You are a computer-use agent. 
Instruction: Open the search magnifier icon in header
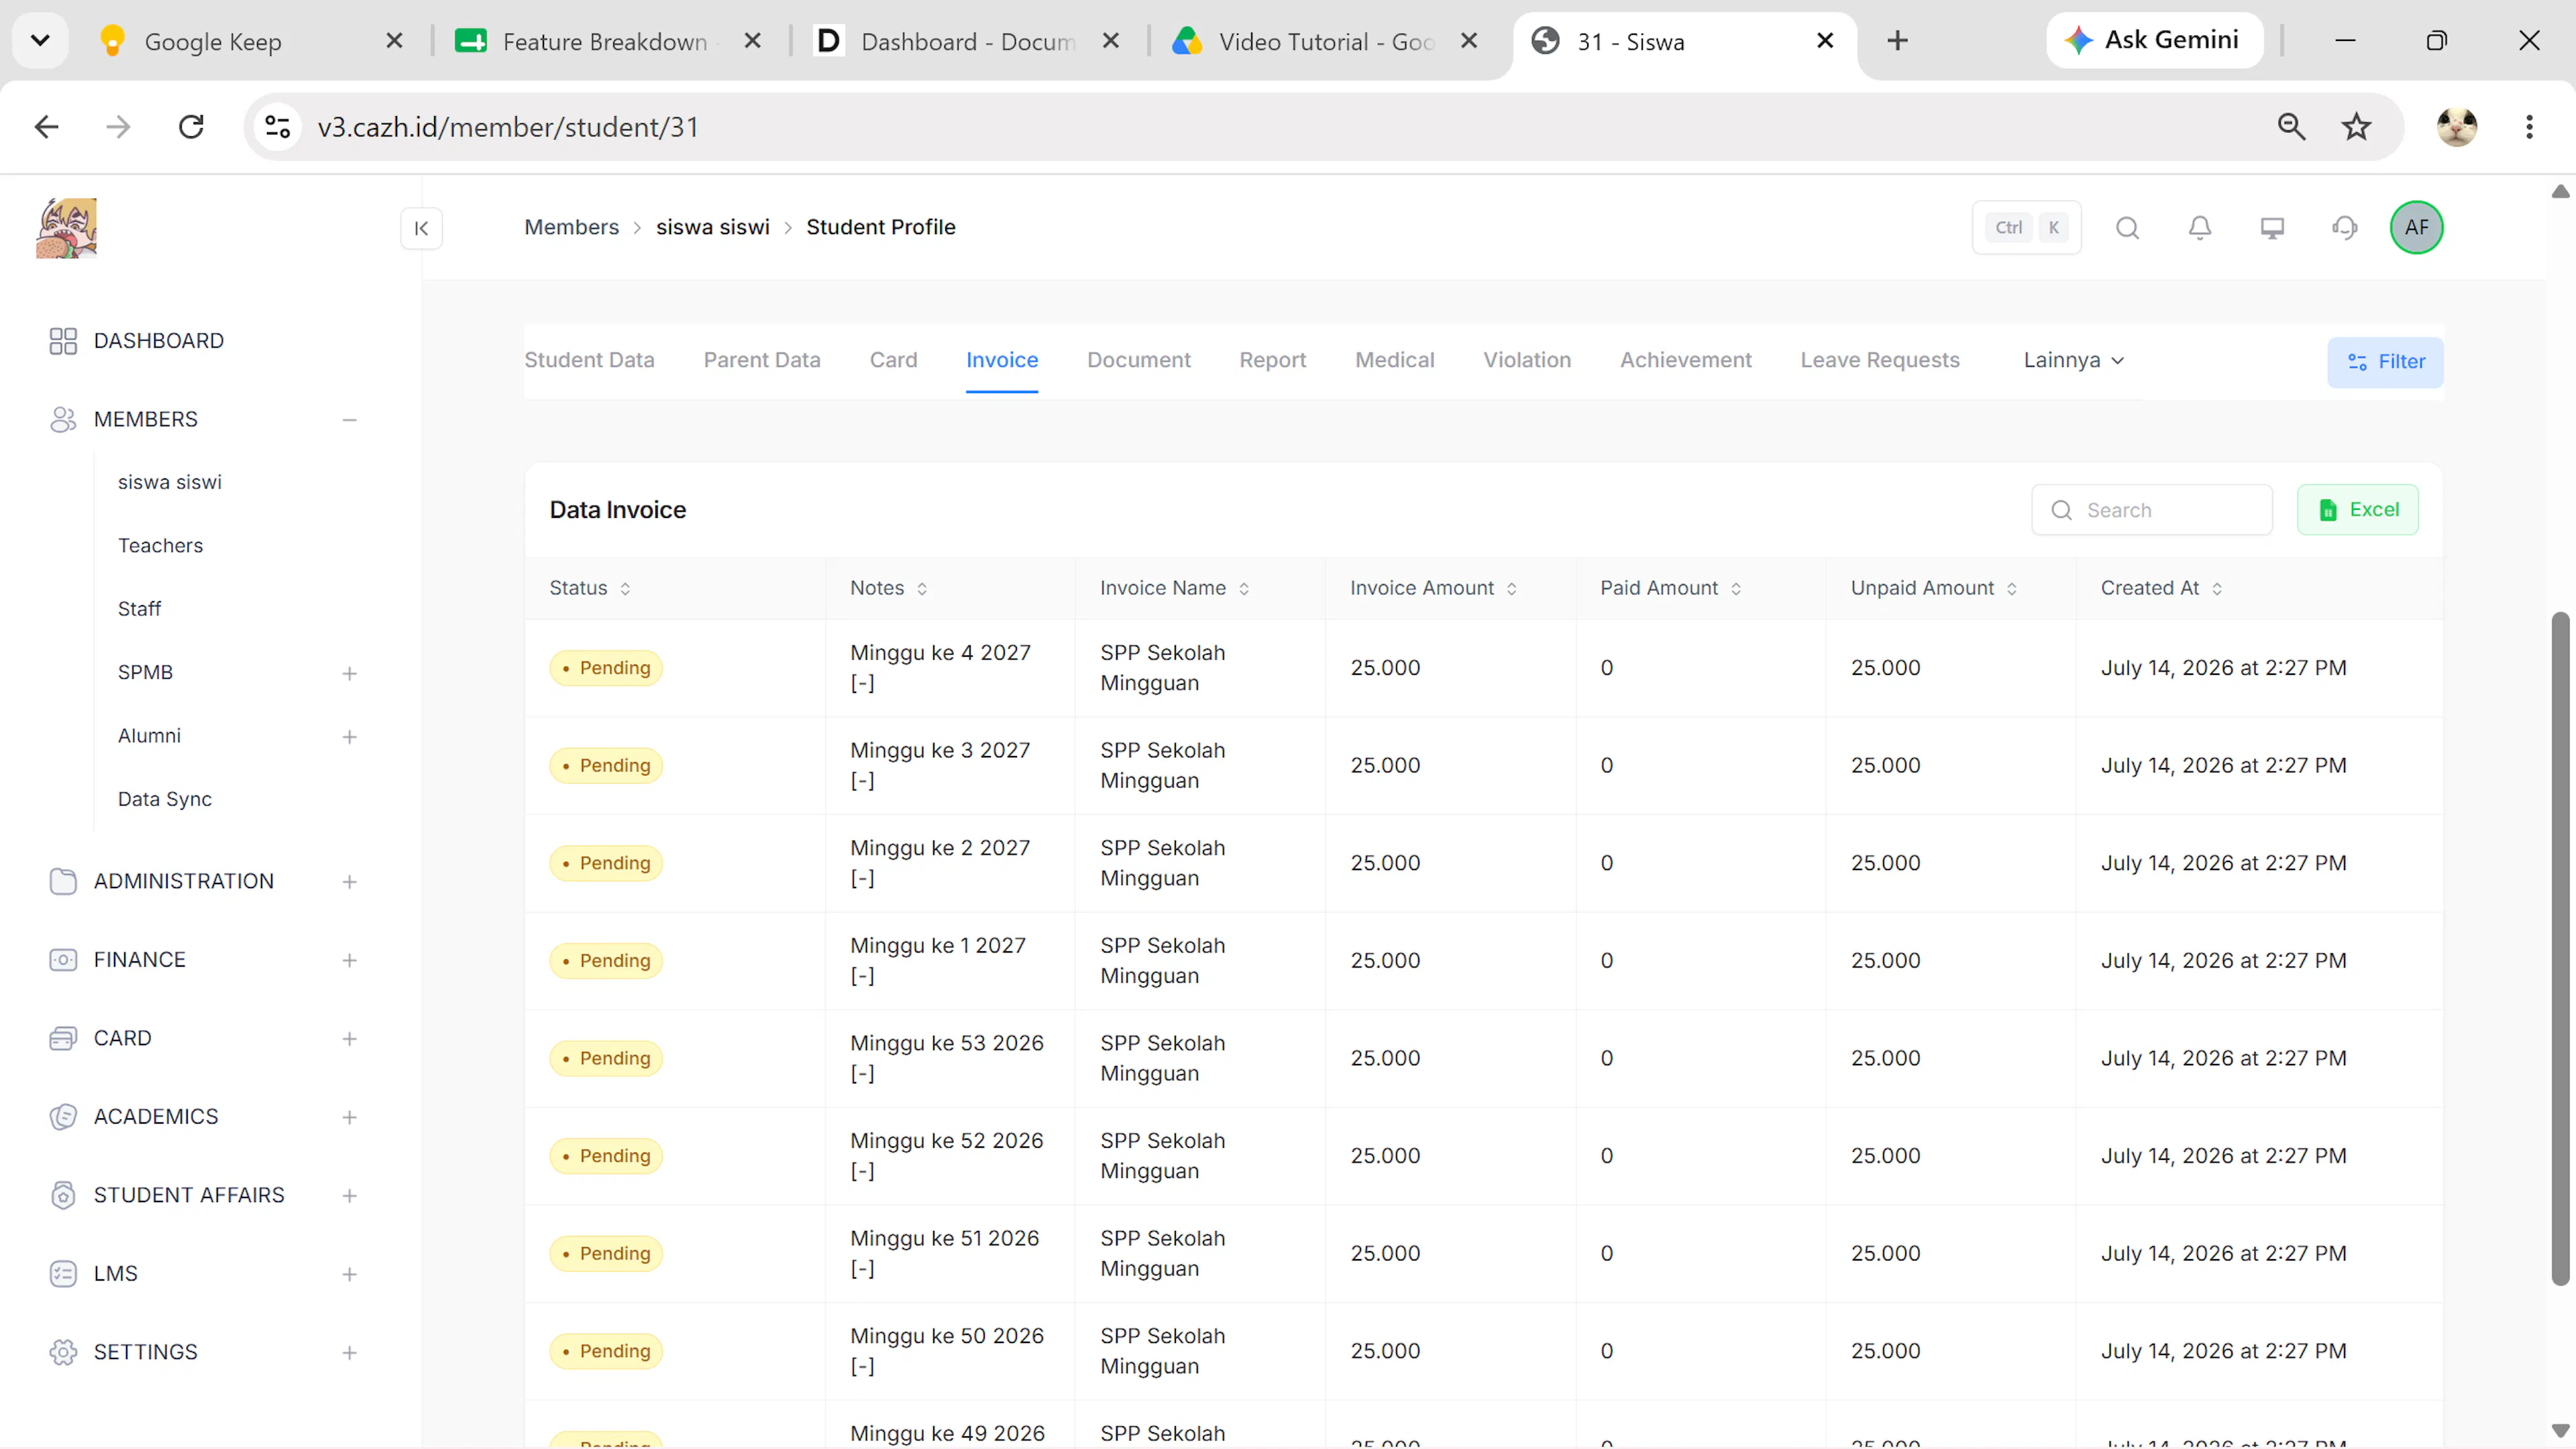2127,228
